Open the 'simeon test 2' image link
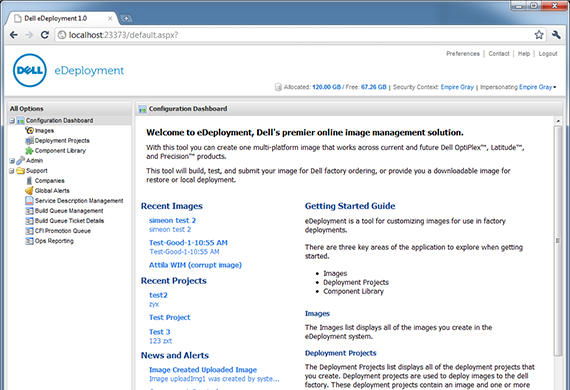Viewport: 570px width, 390px height. pyautogui.click(x=172, y=221)
